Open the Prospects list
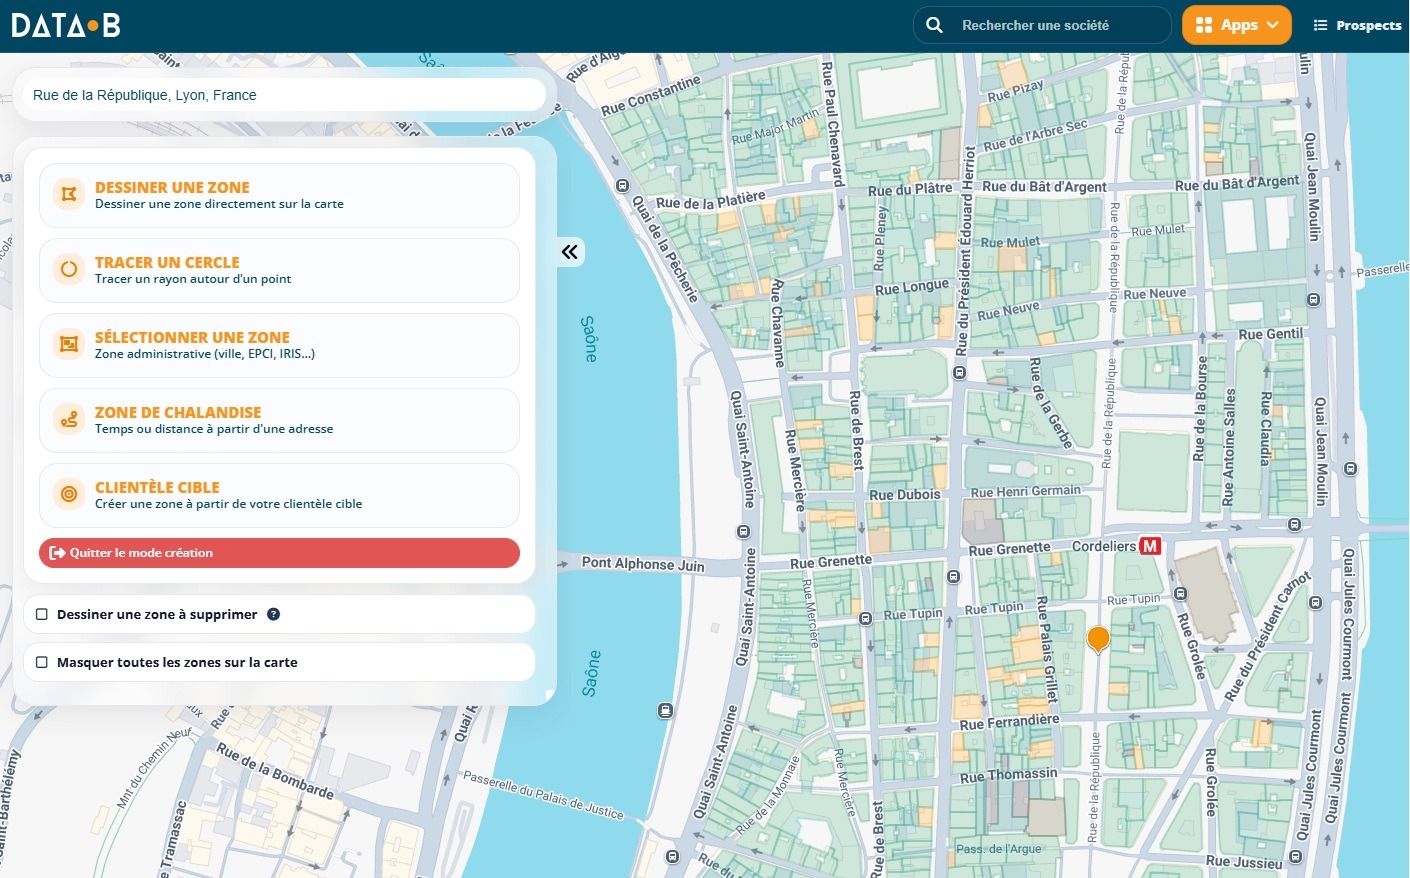This screenshot has width=1410, height=878. 1357,25
